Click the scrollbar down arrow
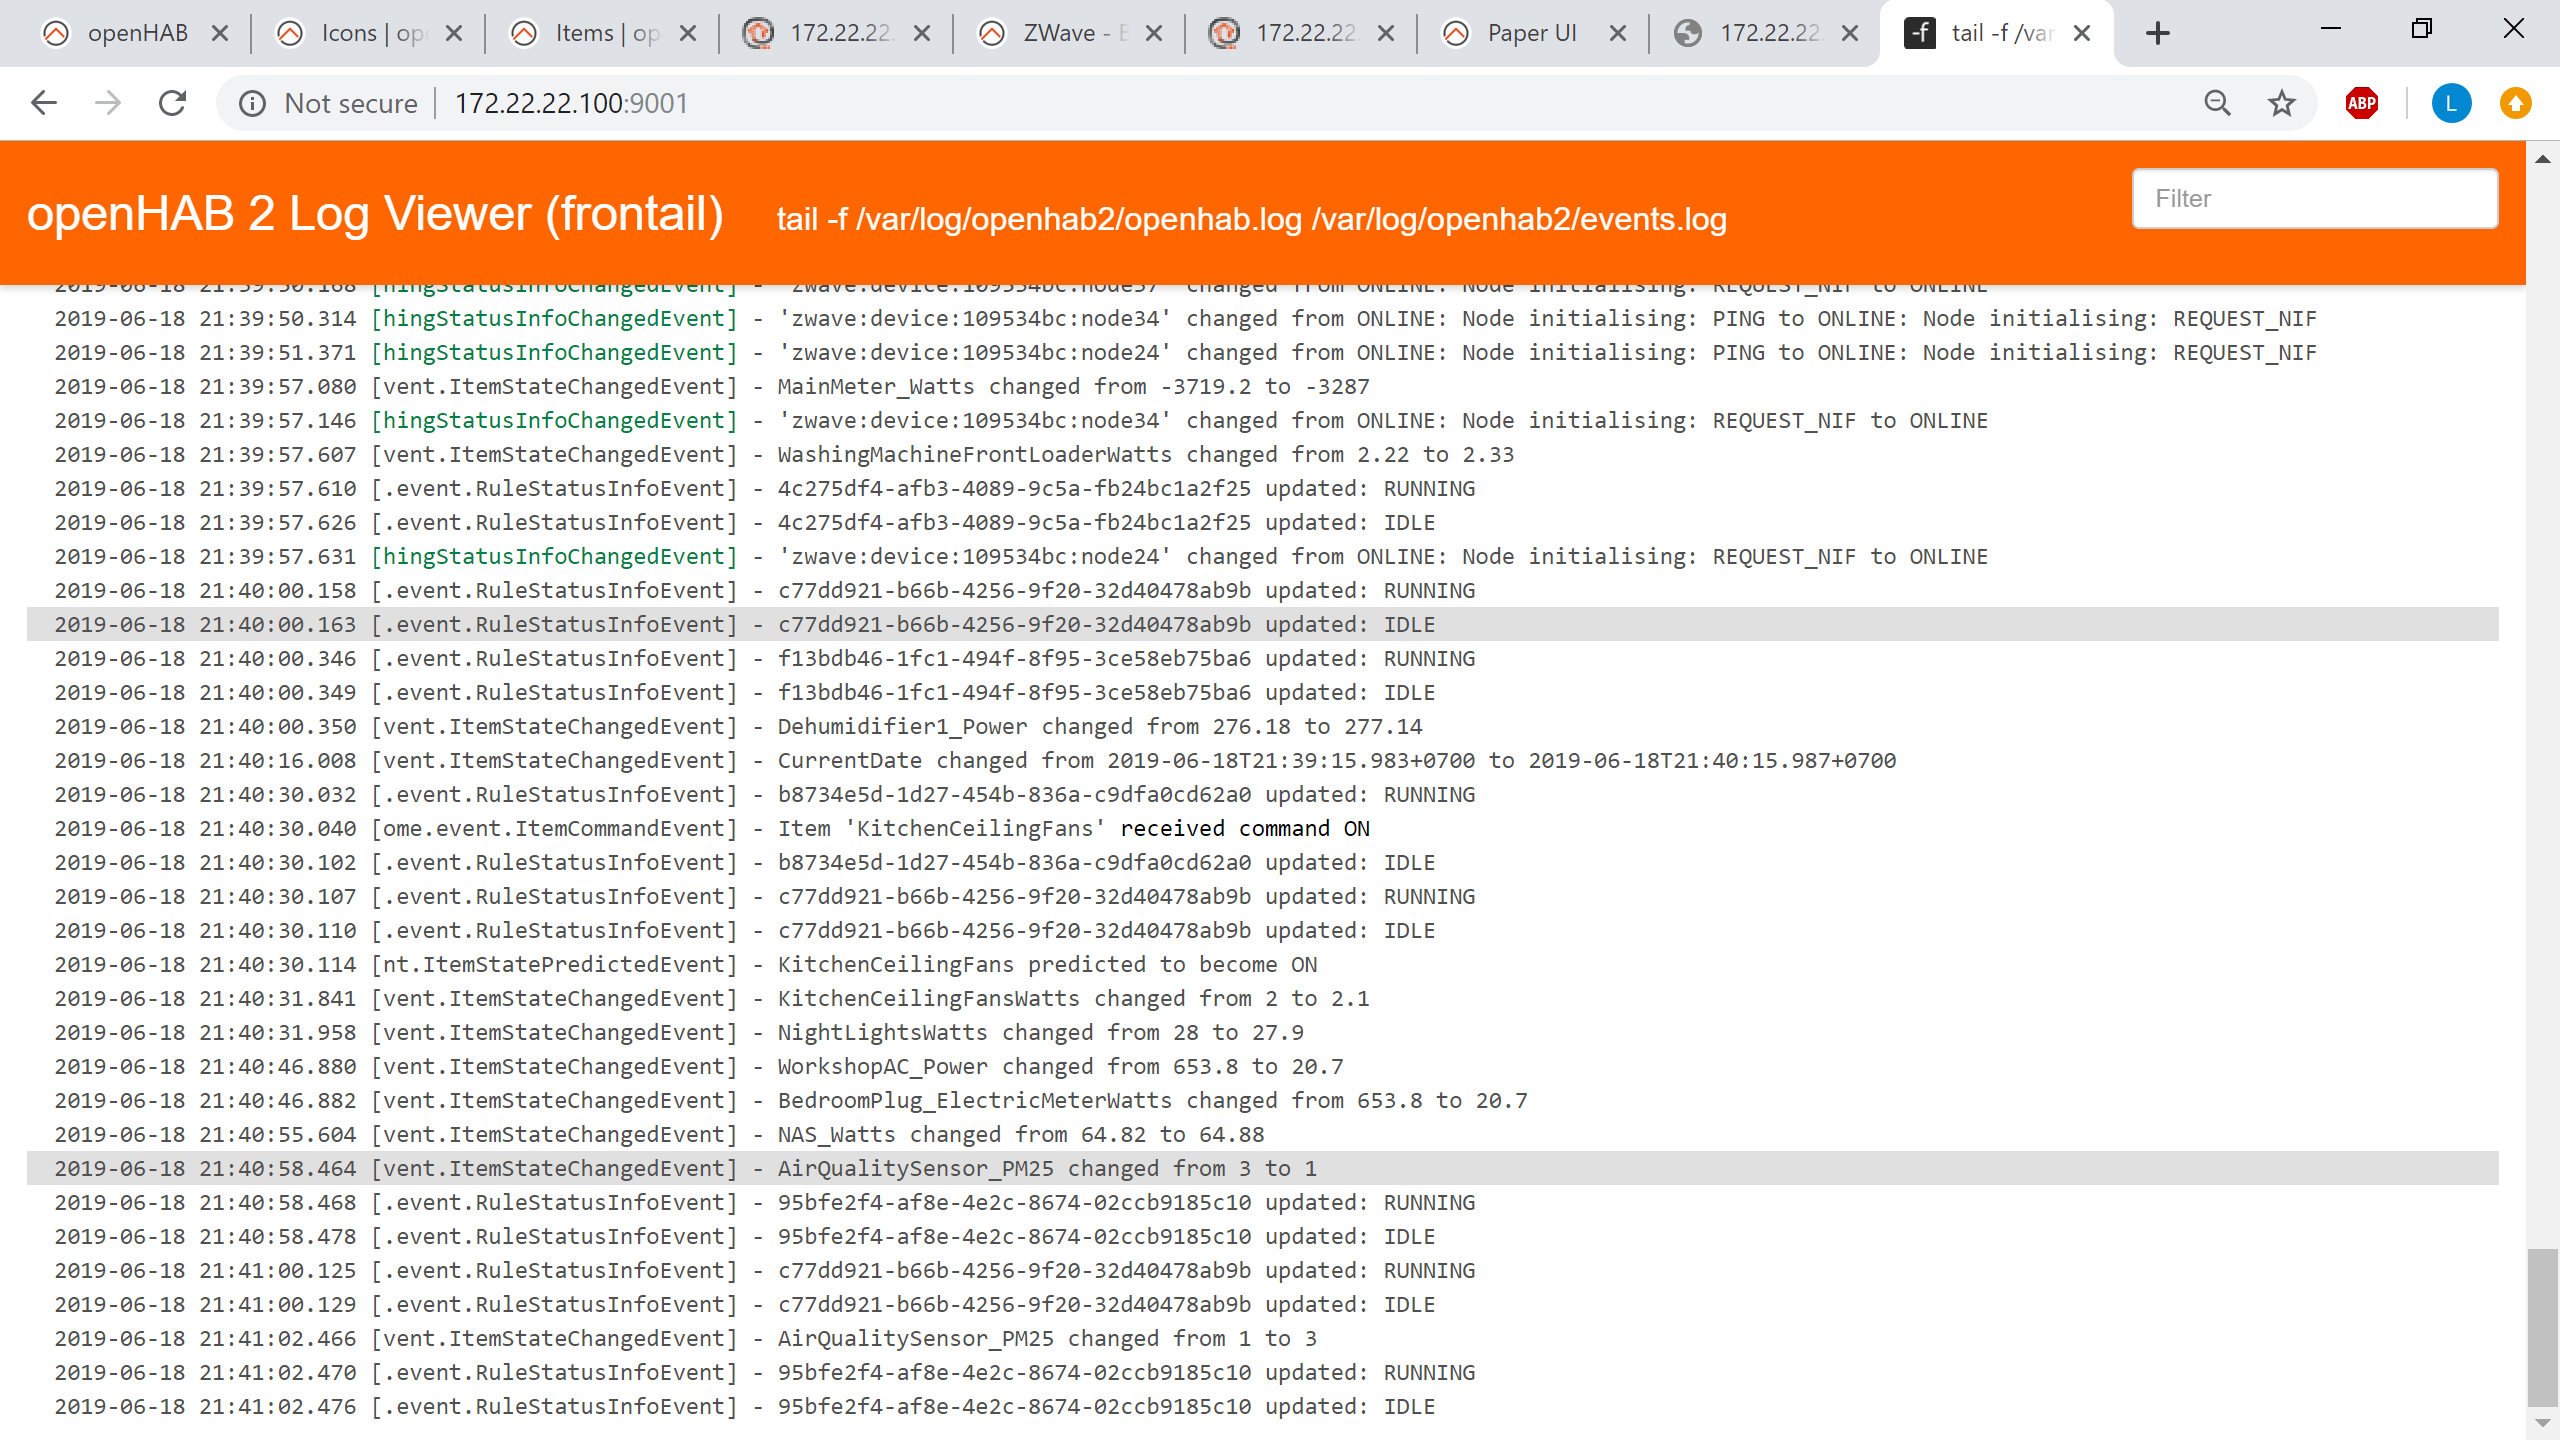The image size is (2560, 1440). pyautogui.click(x=2542, y=1421)
